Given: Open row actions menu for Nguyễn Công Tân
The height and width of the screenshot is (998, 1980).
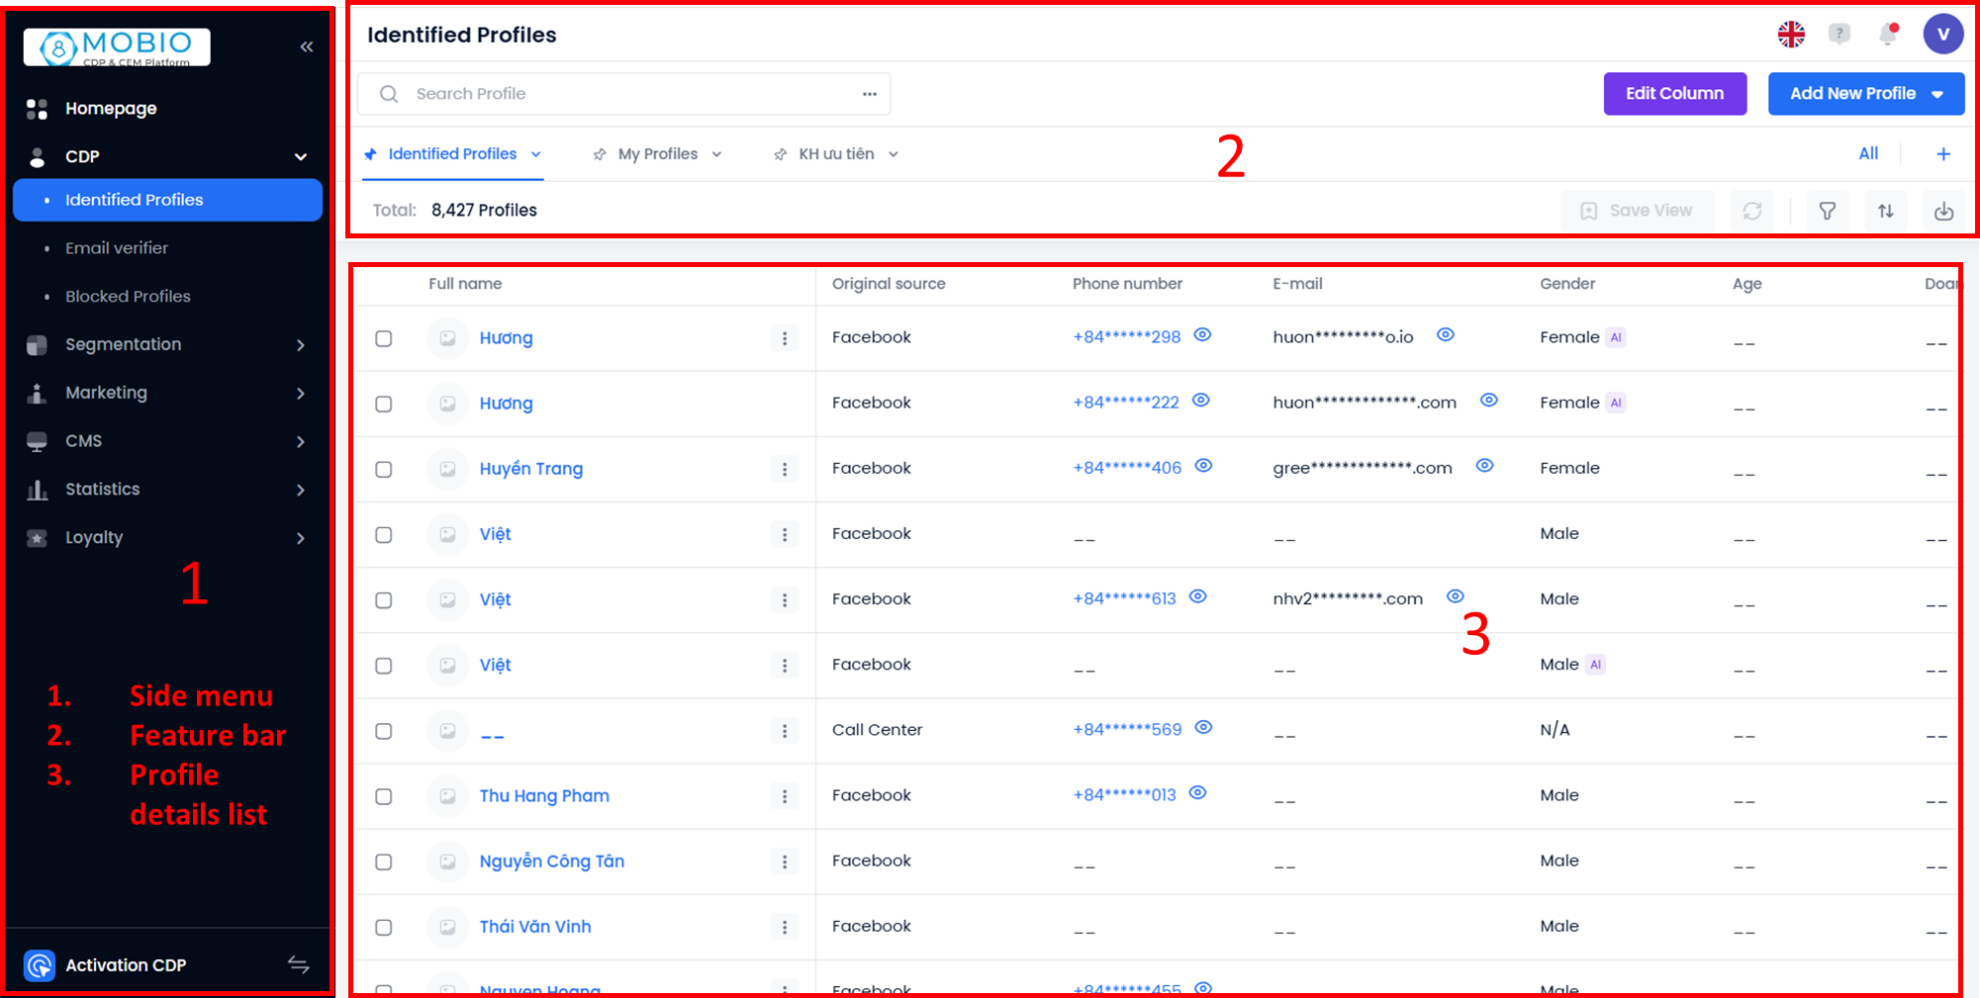Looking at the screenshot, I should 785,862.
